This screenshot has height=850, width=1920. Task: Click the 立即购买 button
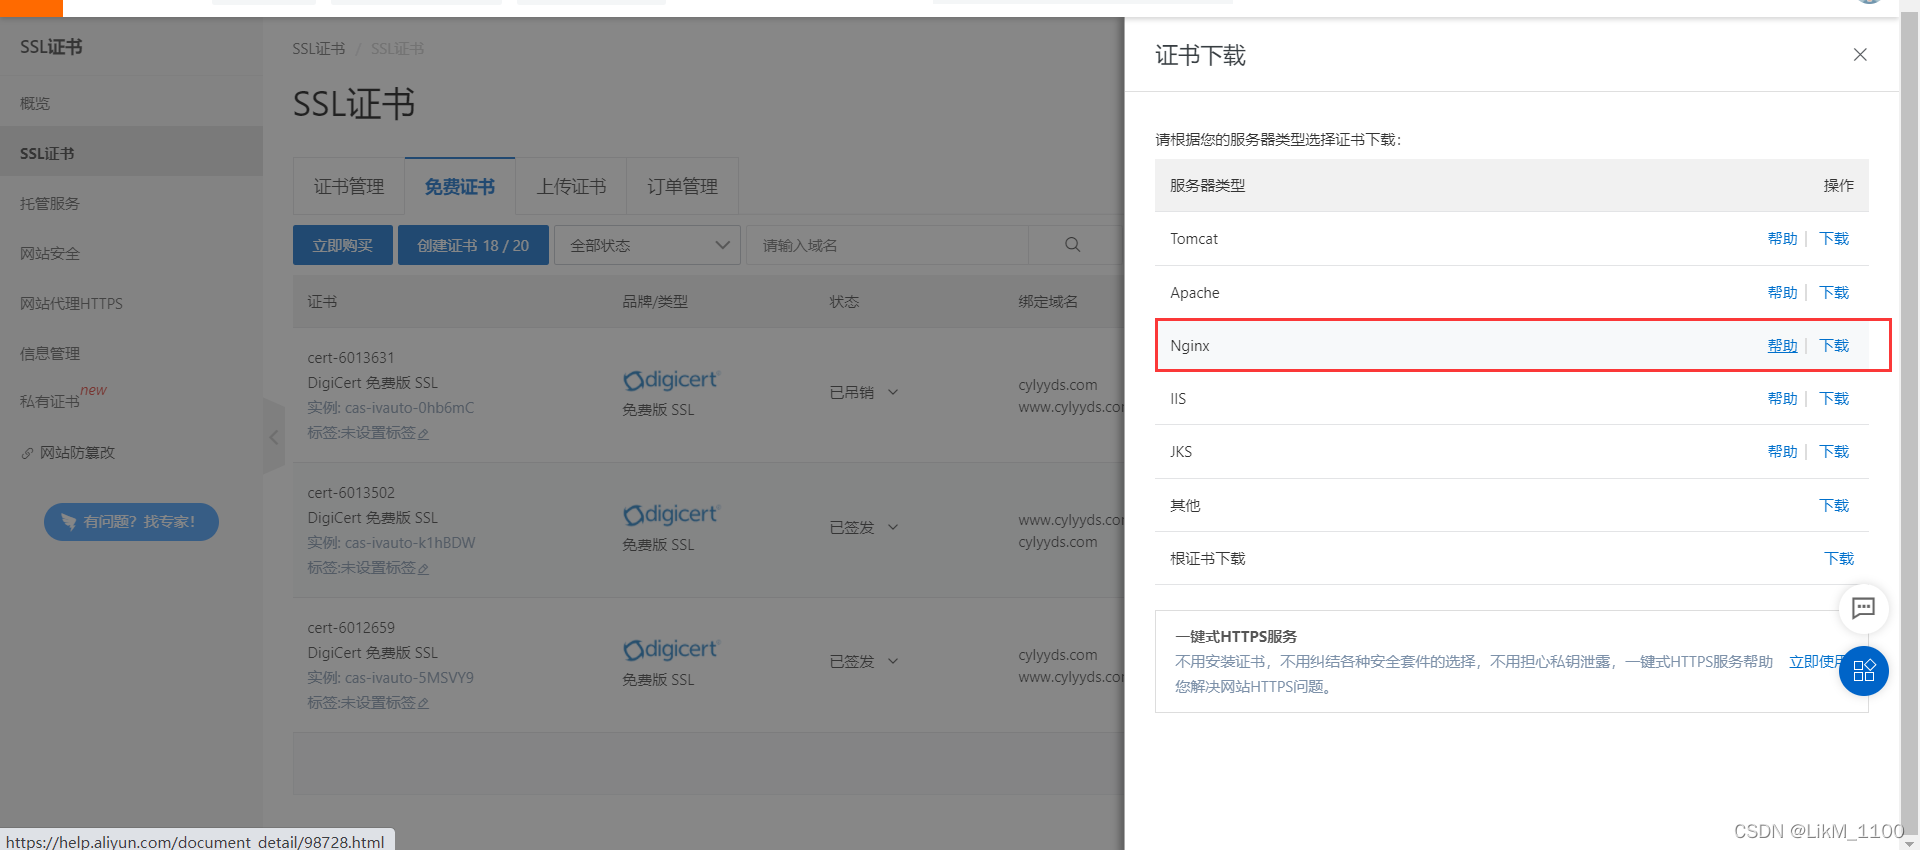coord(343,245)
